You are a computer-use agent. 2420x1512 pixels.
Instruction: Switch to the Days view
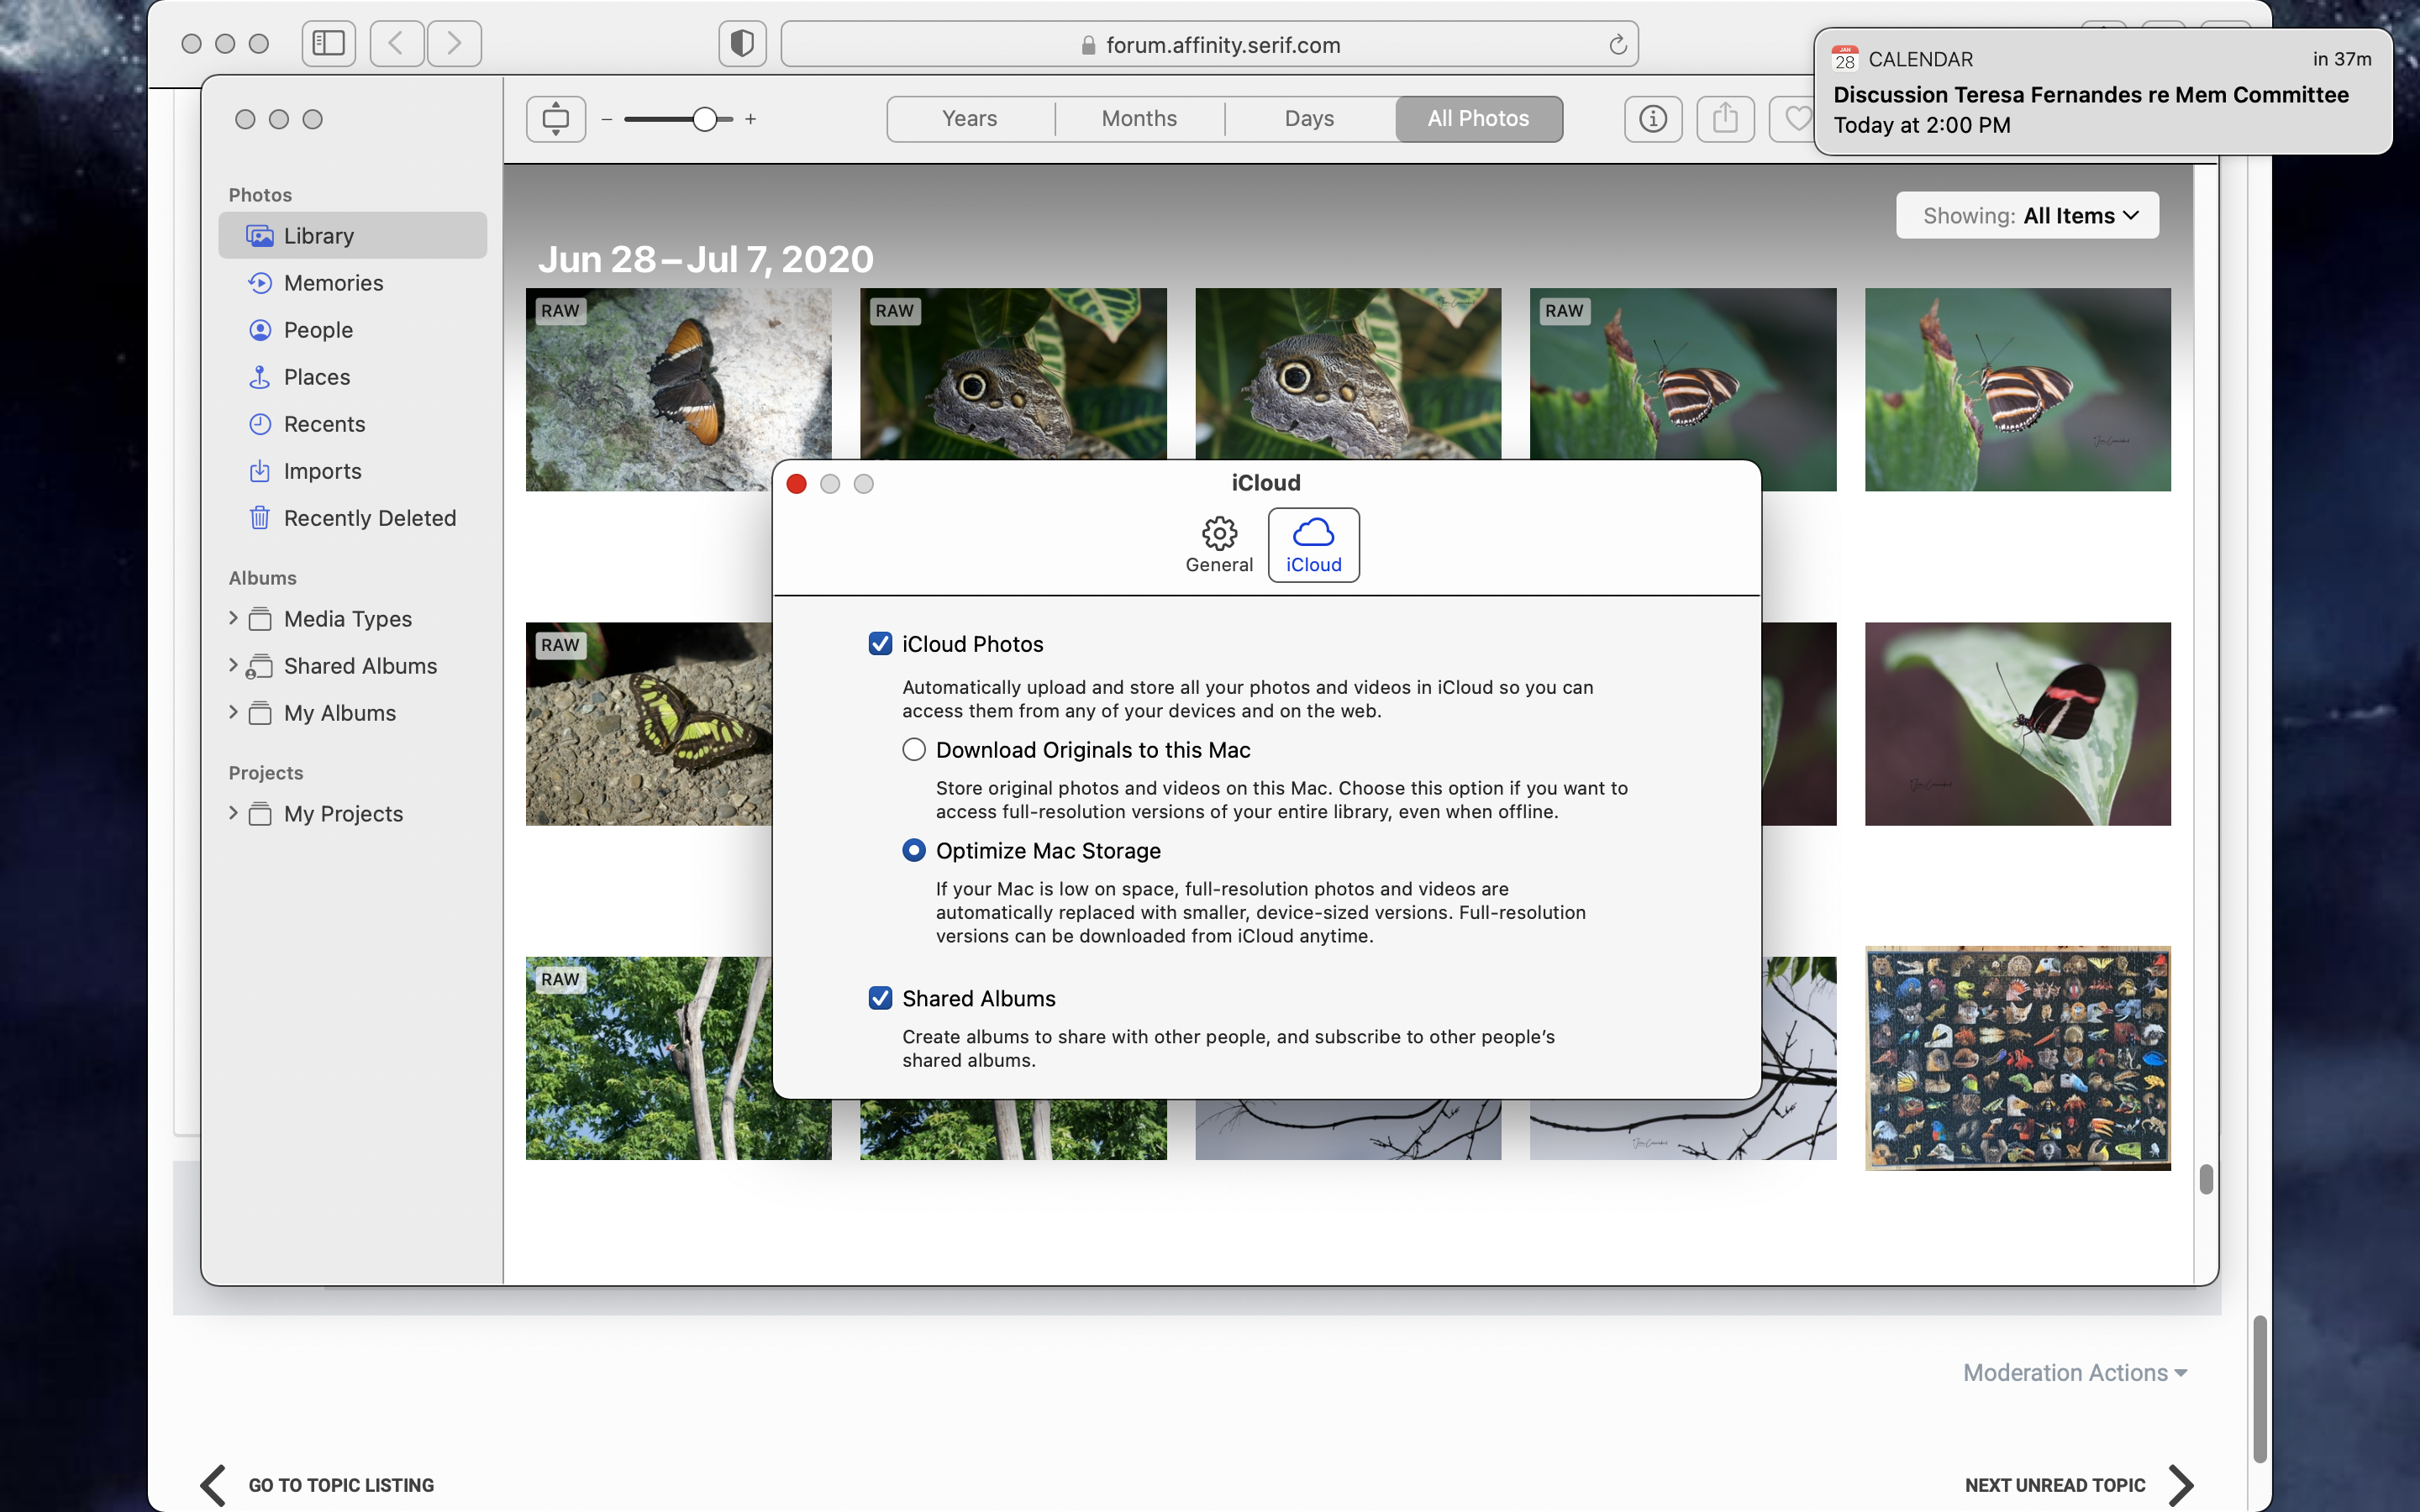point(1309,119)
